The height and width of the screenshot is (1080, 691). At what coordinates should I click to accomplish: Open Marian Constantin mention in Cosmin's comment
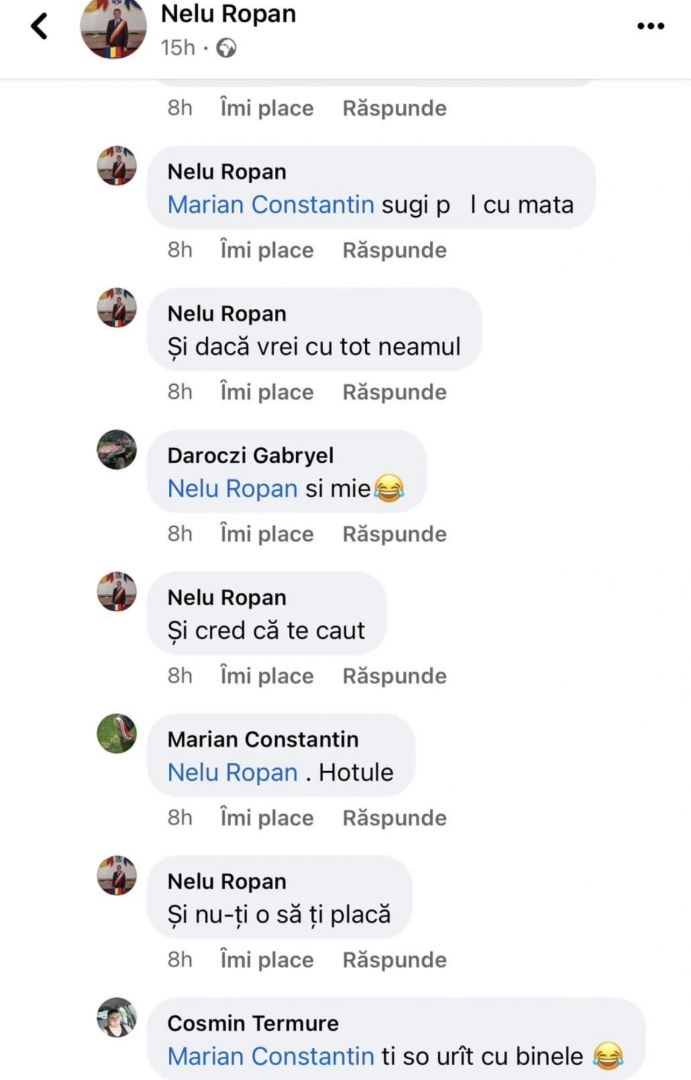pos(270,1056)
